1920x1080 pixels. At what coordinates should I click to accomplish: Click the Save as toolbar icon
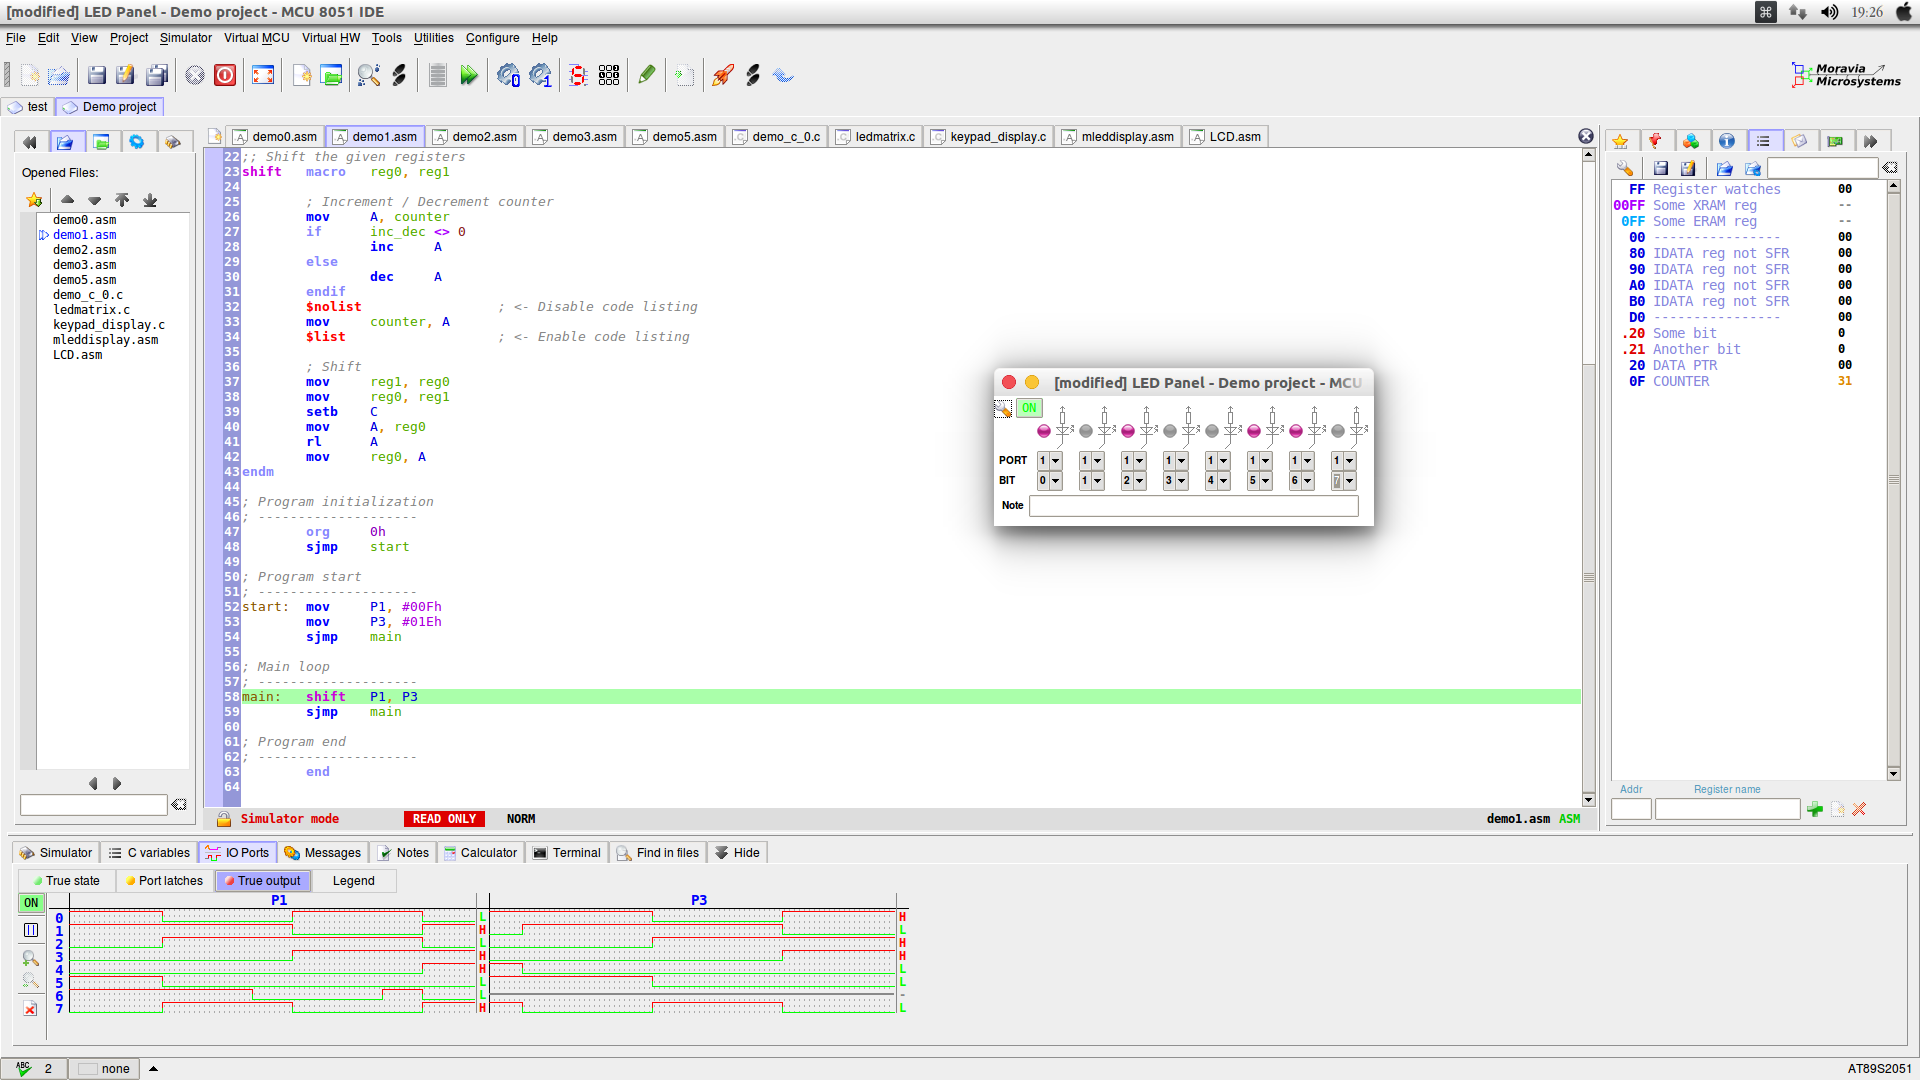126,75
